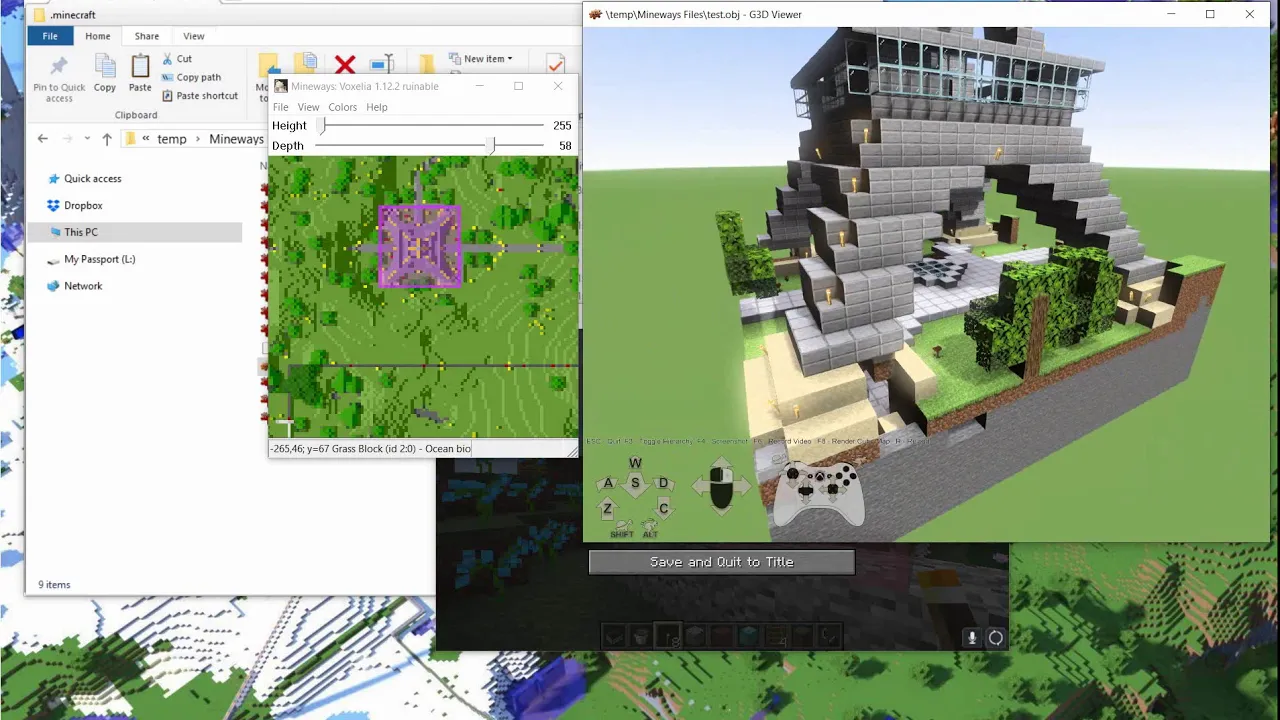This screenshot has width=1280, height=720.
Task: Open Mineways Colors menu
Action: (343, 107)
